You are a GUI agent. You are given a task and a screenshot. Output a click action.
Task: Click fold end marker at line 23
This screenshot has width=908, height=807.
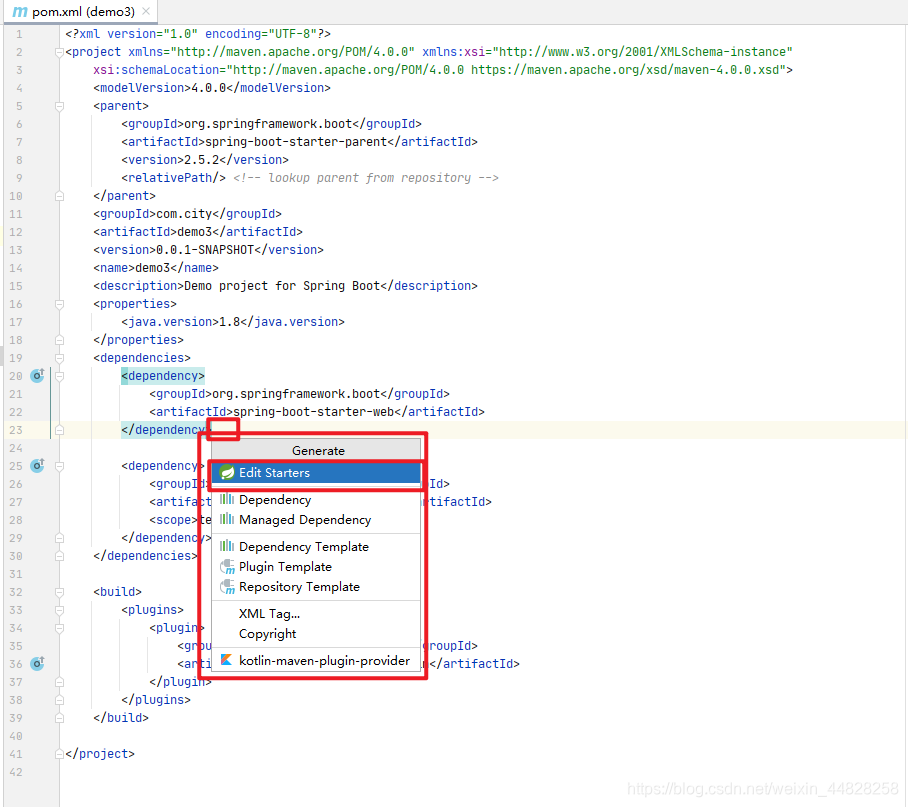[59, 430]
